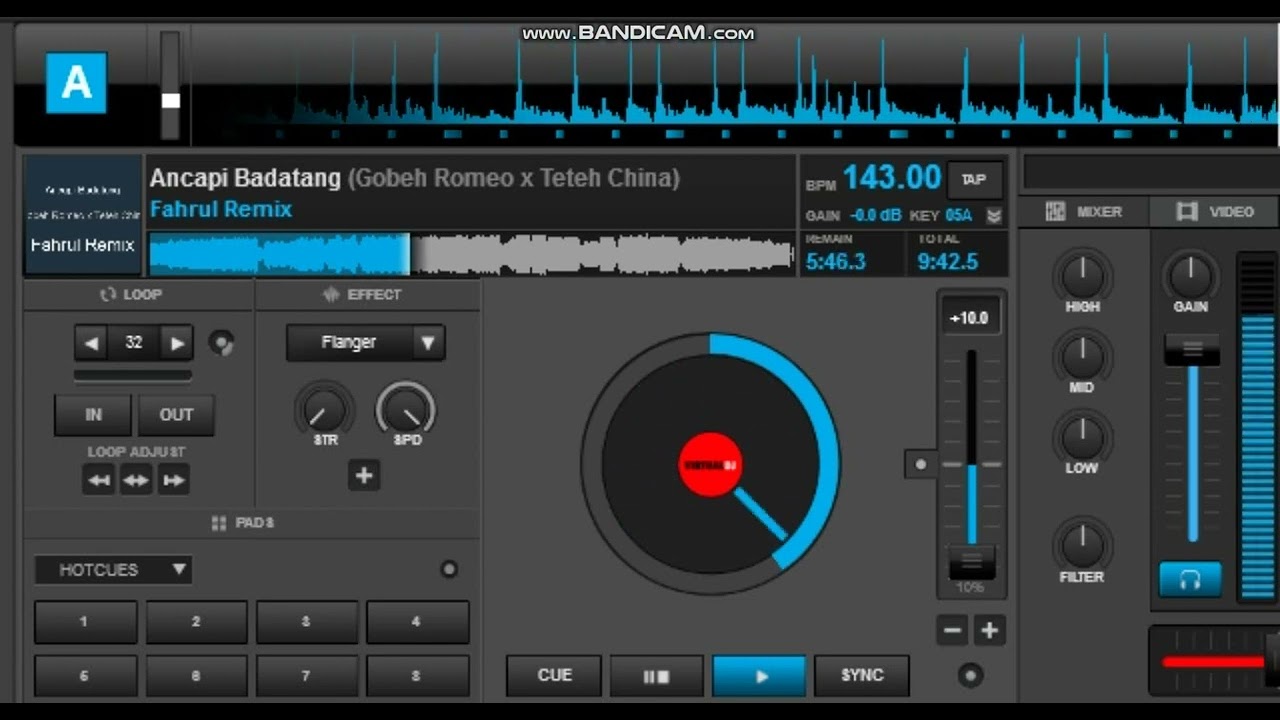
Task: Click the LOW EQ knob
Action: 1082,437
